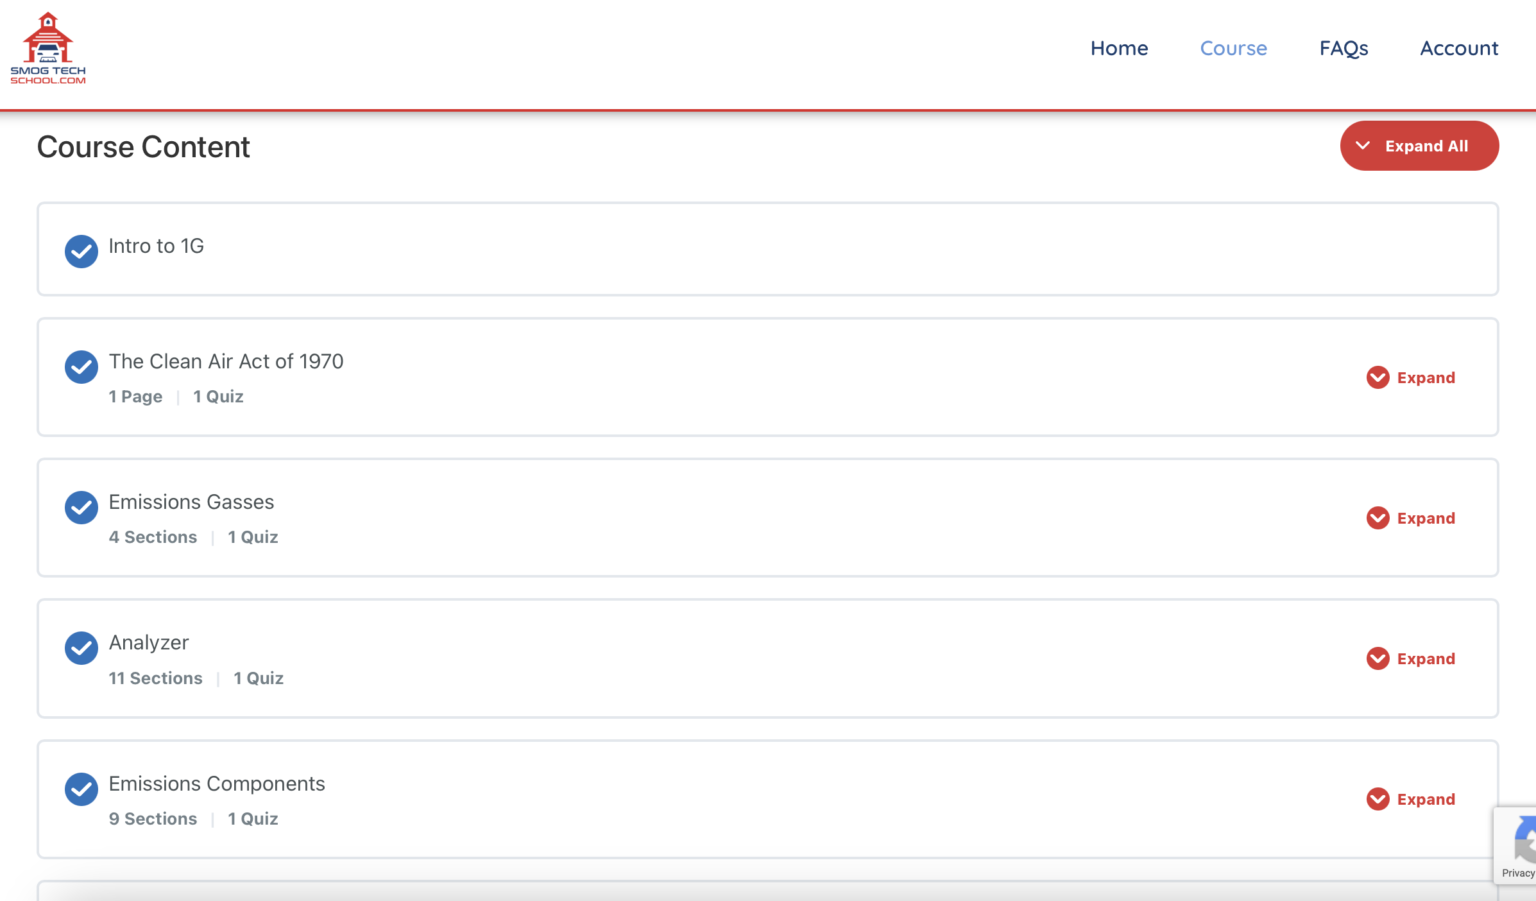This screenshot has height=901, width=1536.
Task: Open the Account menu
Action: [x=1459, y=48]
